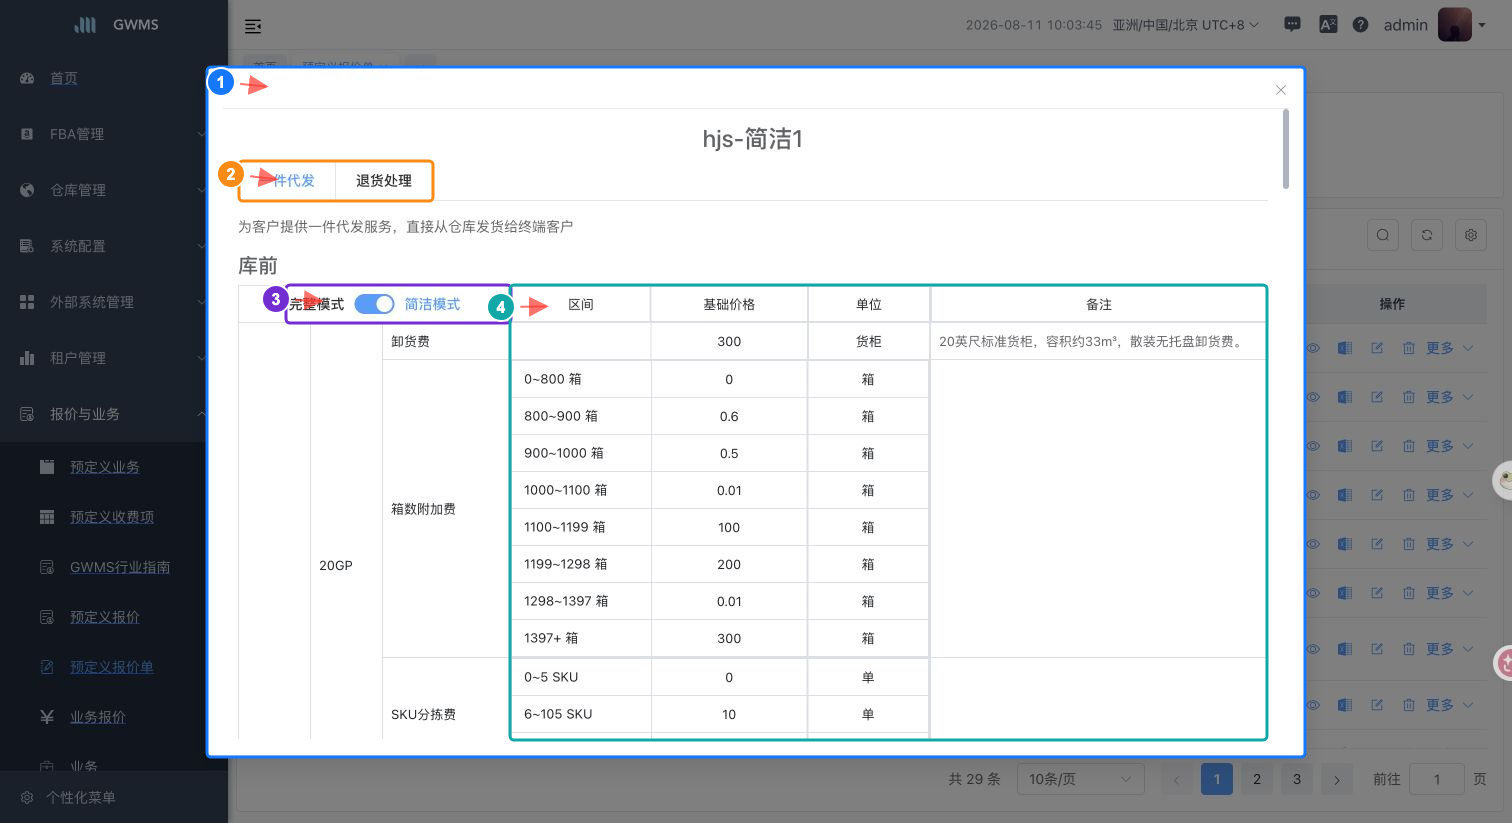Collapse the sidebar with the hamburger icon
The image size is (1512, 823).
pyautogui.click(x=253, y=26)
